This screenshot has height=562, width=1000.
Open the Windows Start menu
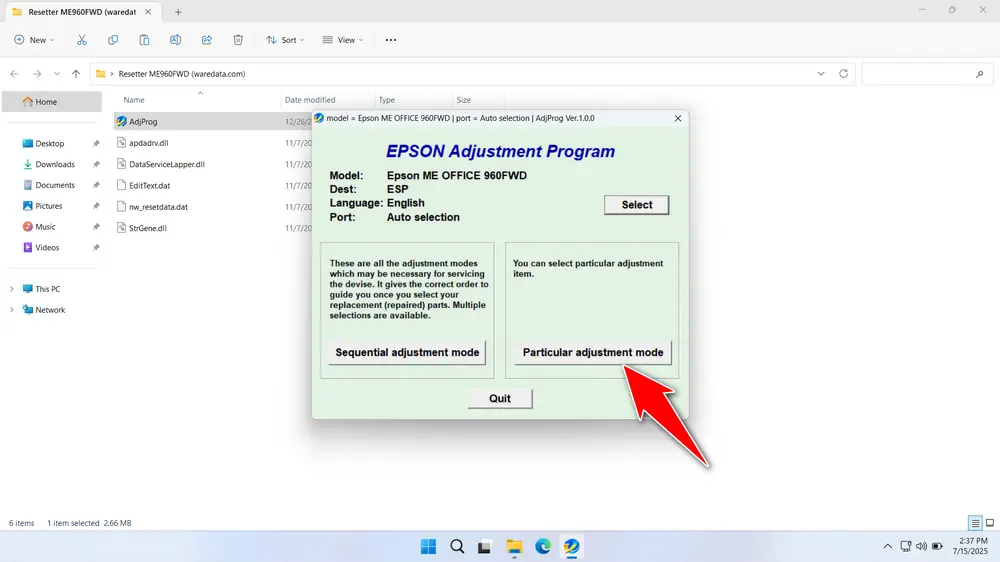point(429,547)
